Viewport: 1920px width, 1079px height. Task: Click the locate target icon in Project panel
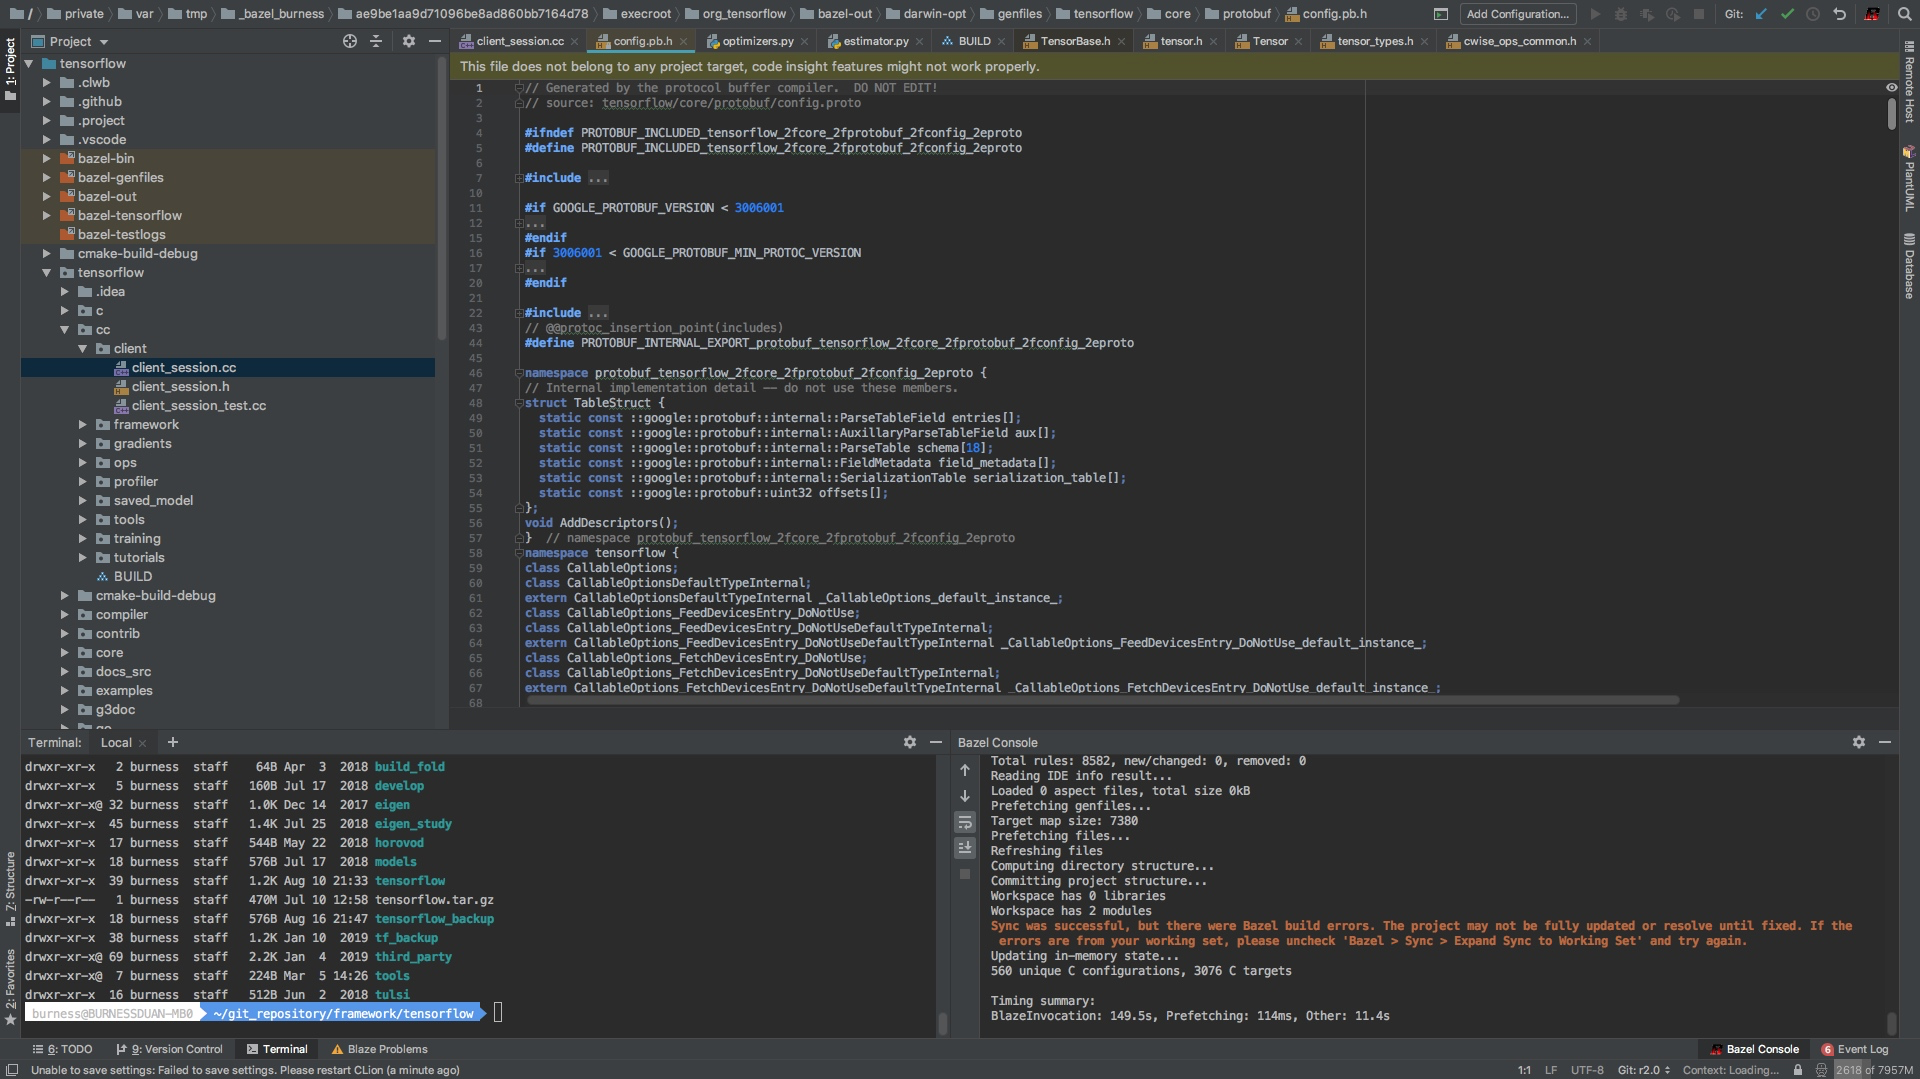pyautogui.click(x=350, y=41)
